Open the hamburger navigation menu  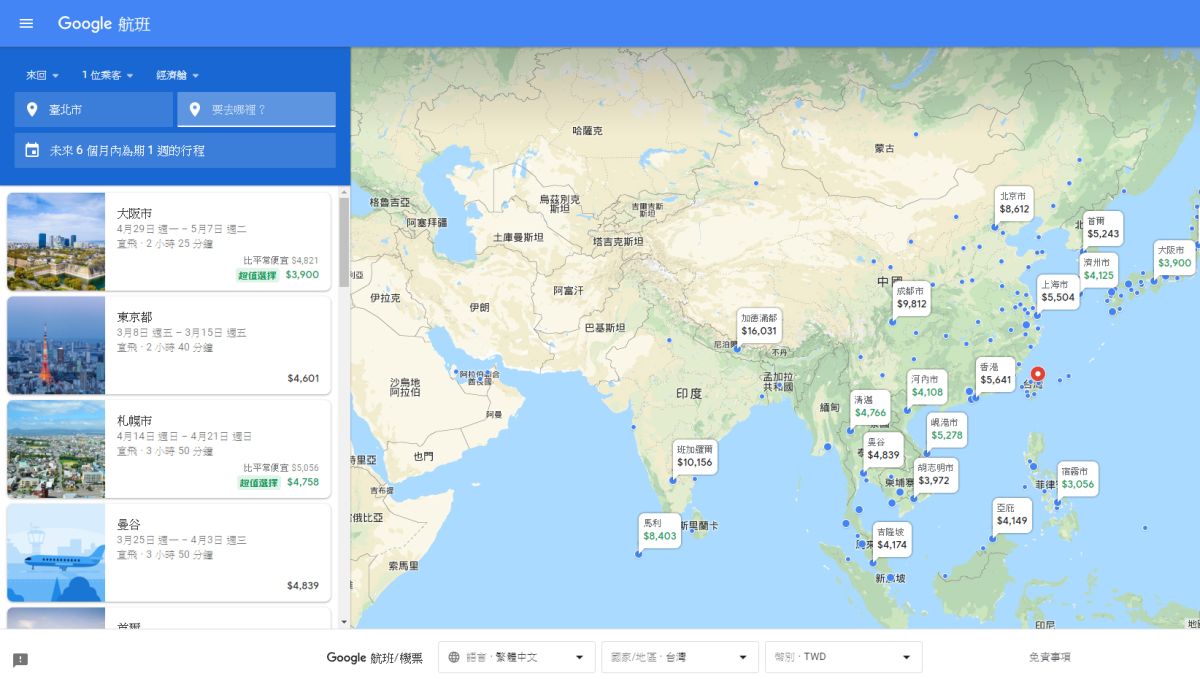point(25,24)
